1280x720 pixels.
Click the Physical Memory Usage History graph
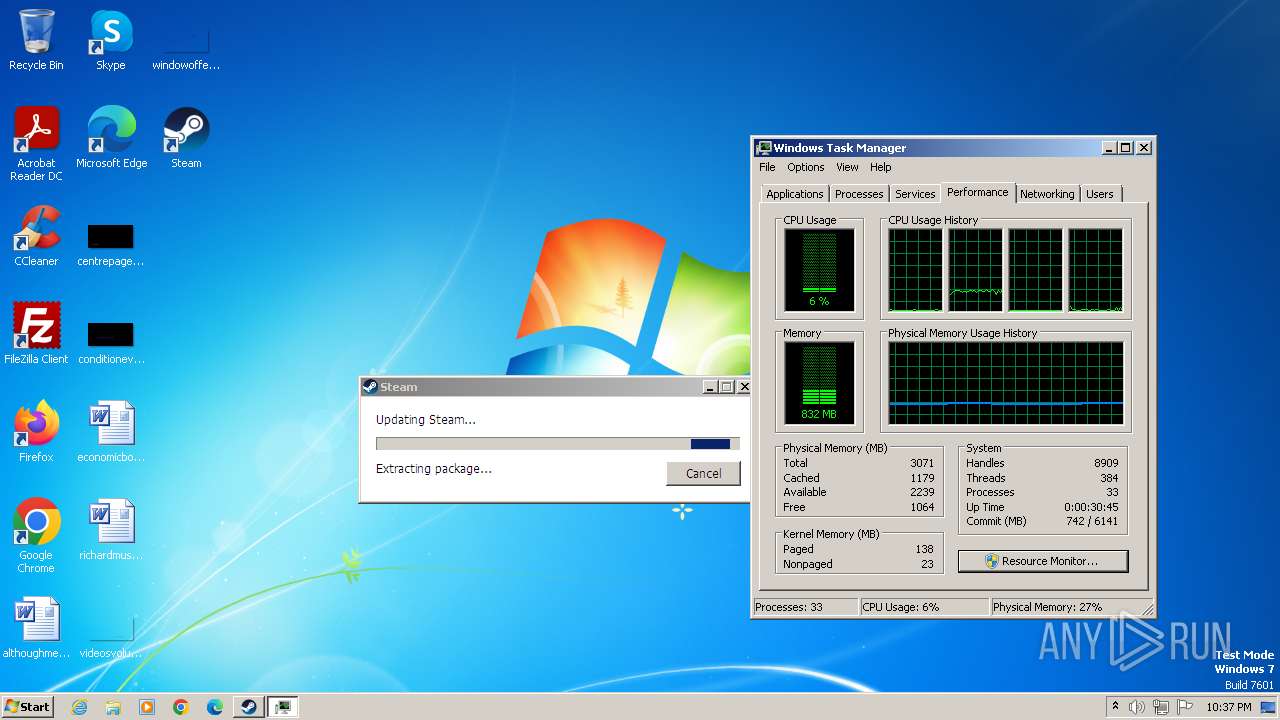(x=1006, y=383)
